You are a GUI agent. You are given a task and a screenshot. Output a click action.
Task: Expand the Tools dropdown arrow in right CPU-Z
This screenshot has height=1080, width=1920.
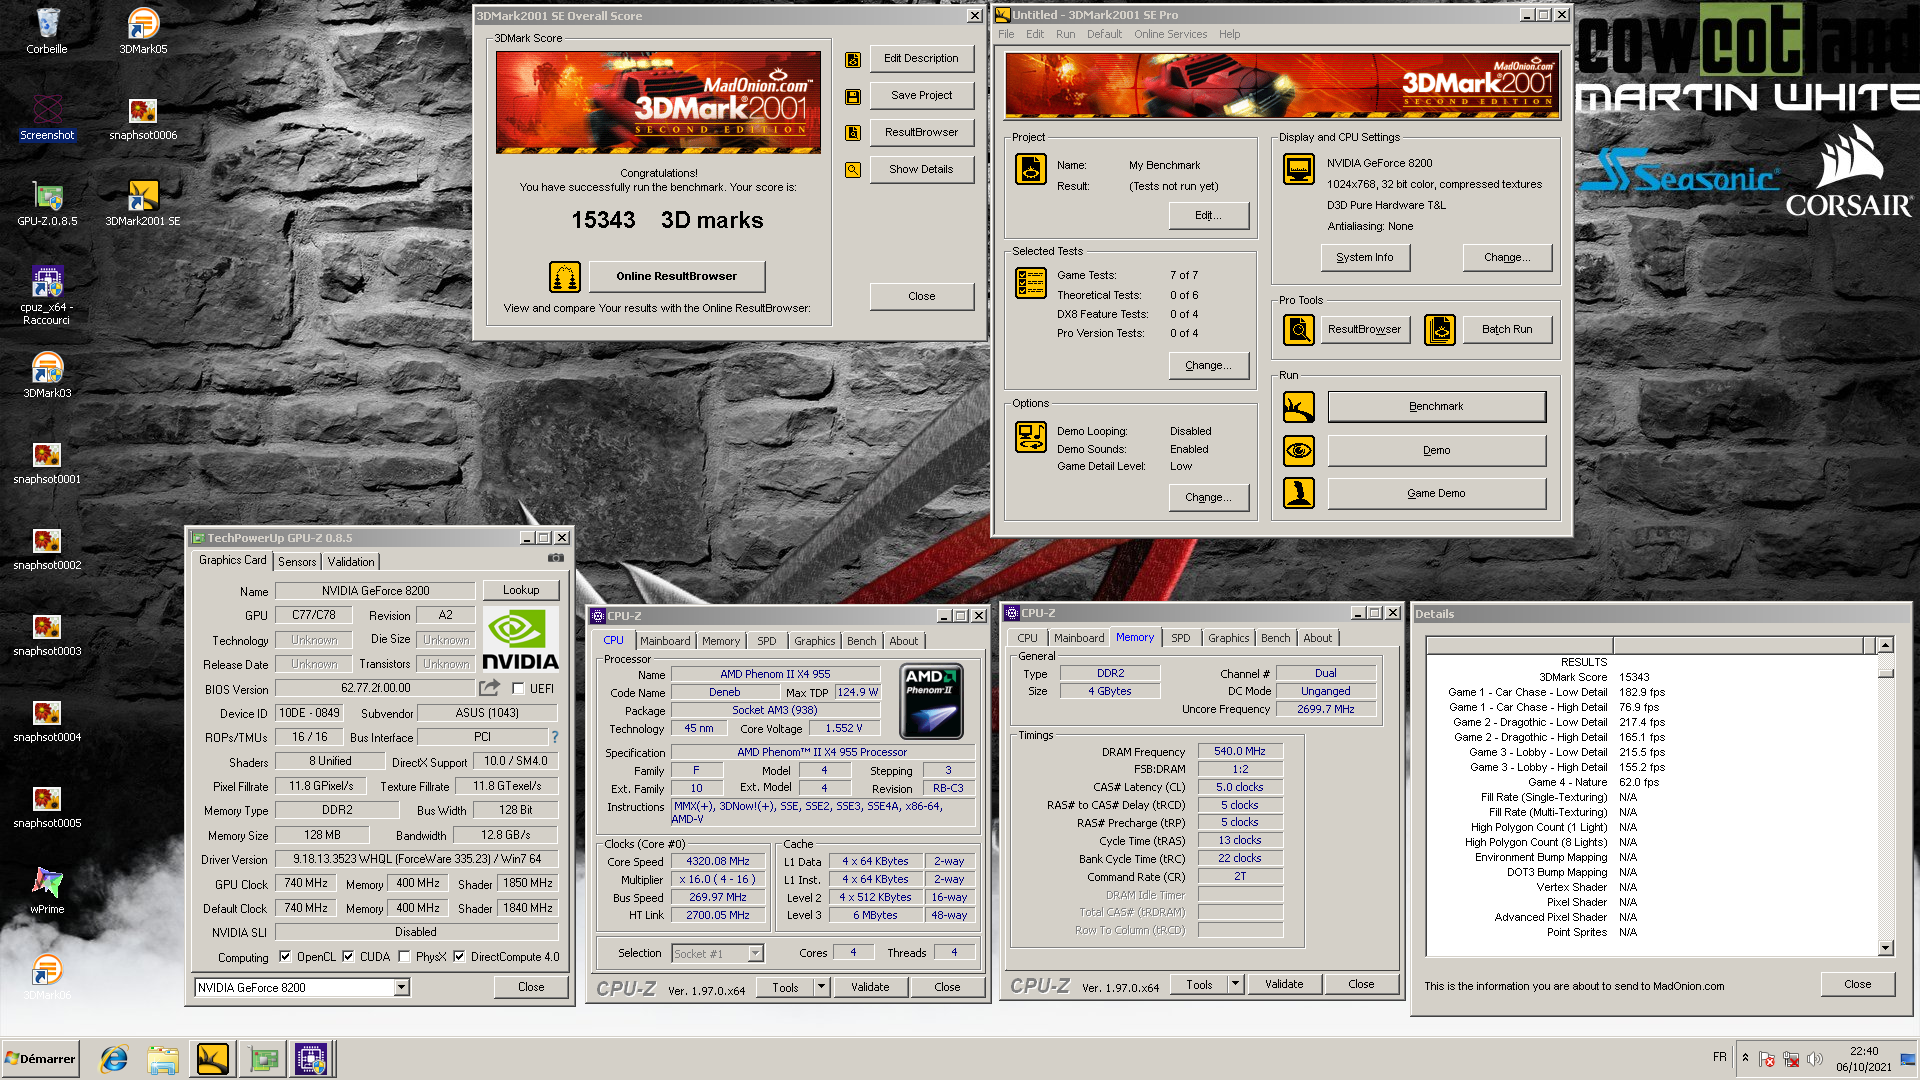point(1236,984)
